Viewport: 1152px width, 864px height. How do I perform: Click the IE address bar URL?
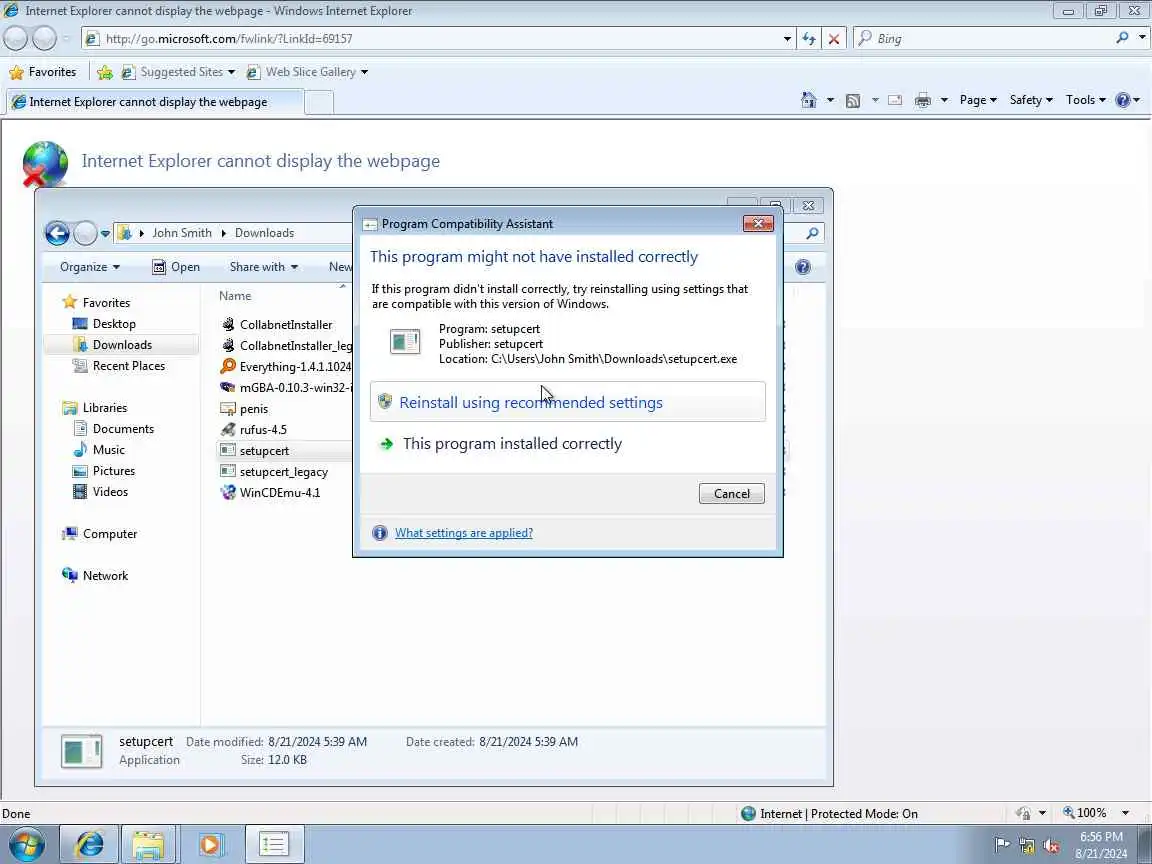(228, 39)
